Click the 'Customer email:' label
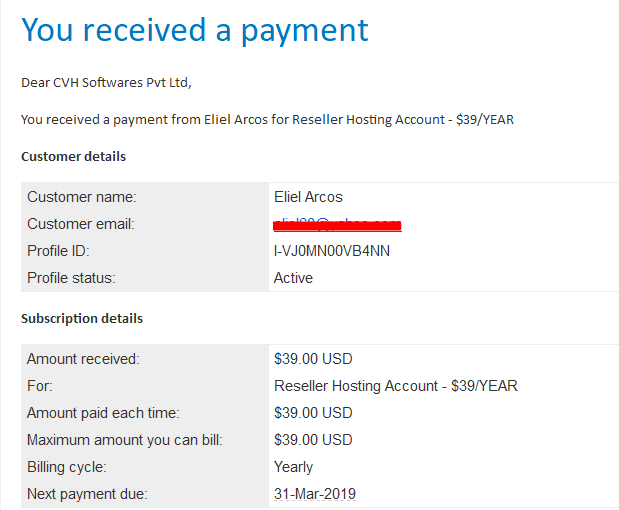 (81, 224)
